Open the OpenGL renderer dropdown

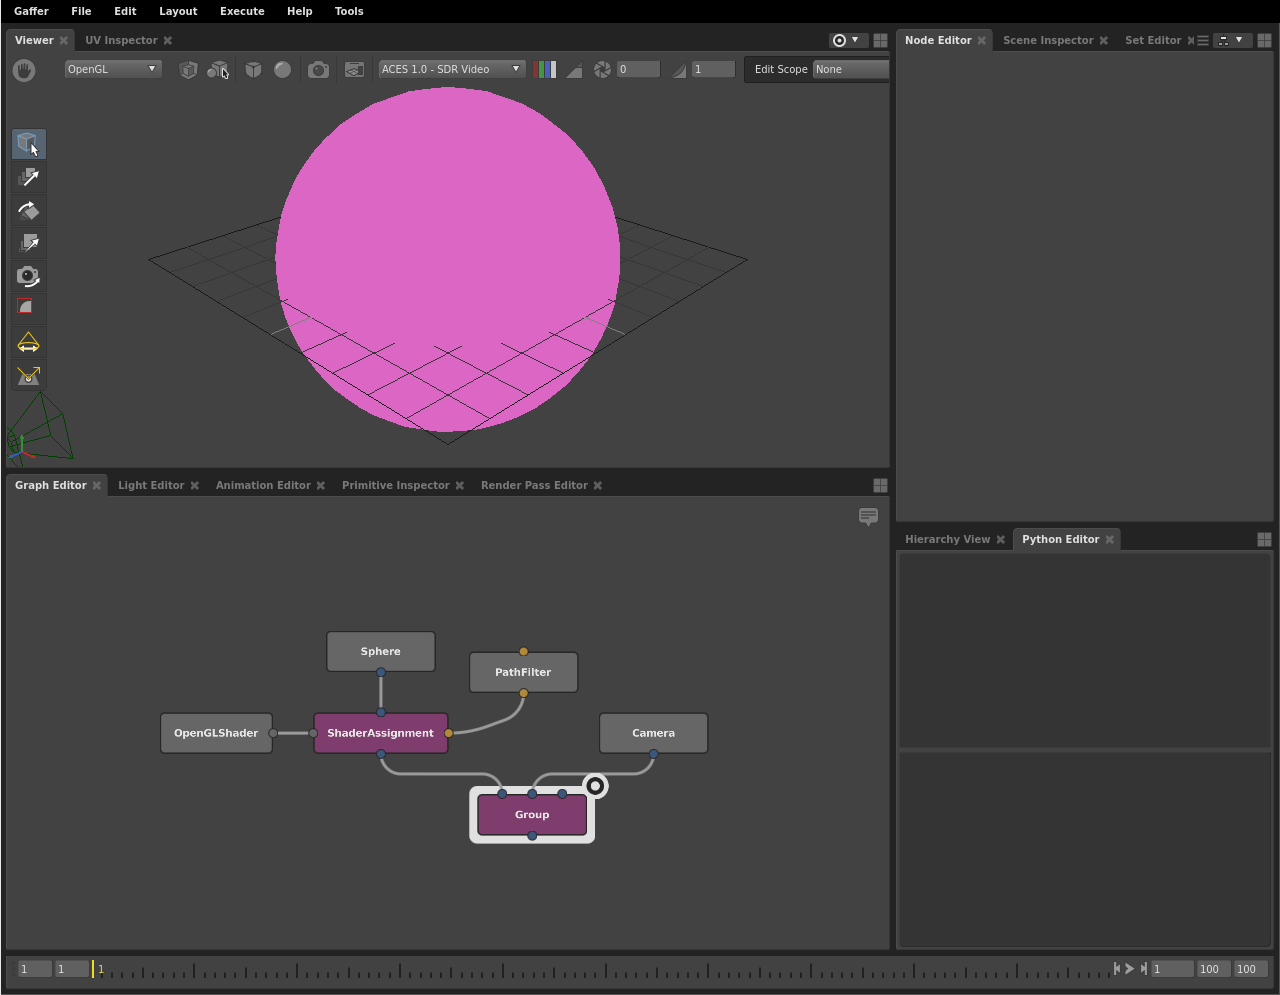pos(112,69)
